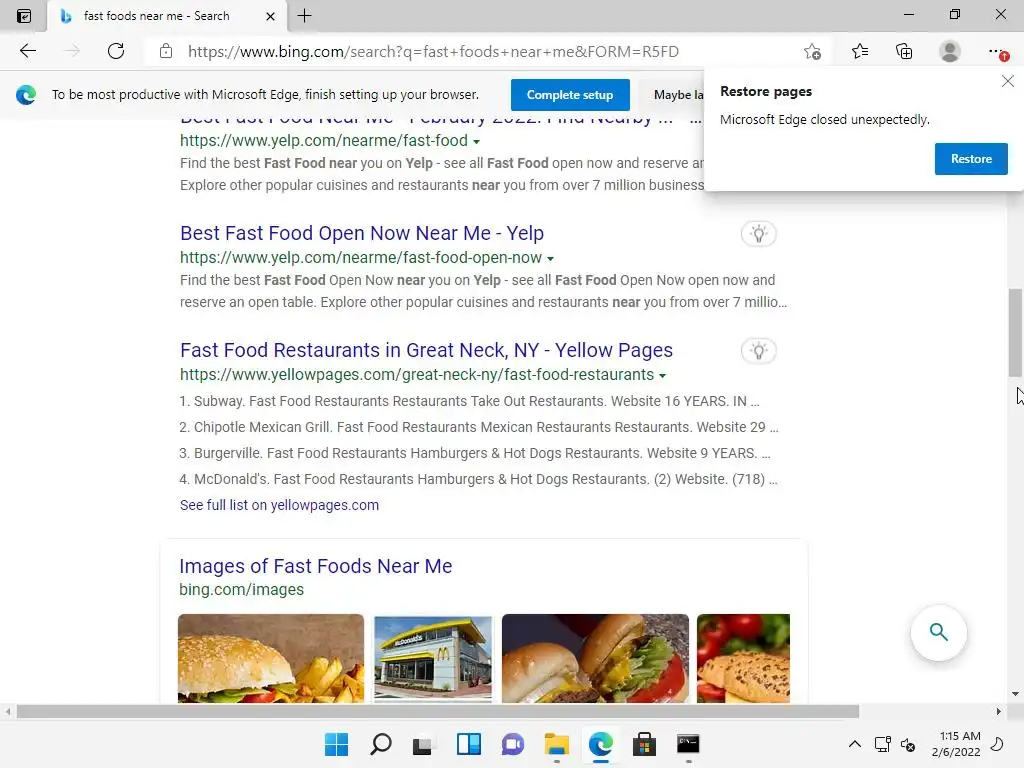Click the '4. McDonald's' list row
The height and width of the screenshot is (768, 1024).
point(478,479)
